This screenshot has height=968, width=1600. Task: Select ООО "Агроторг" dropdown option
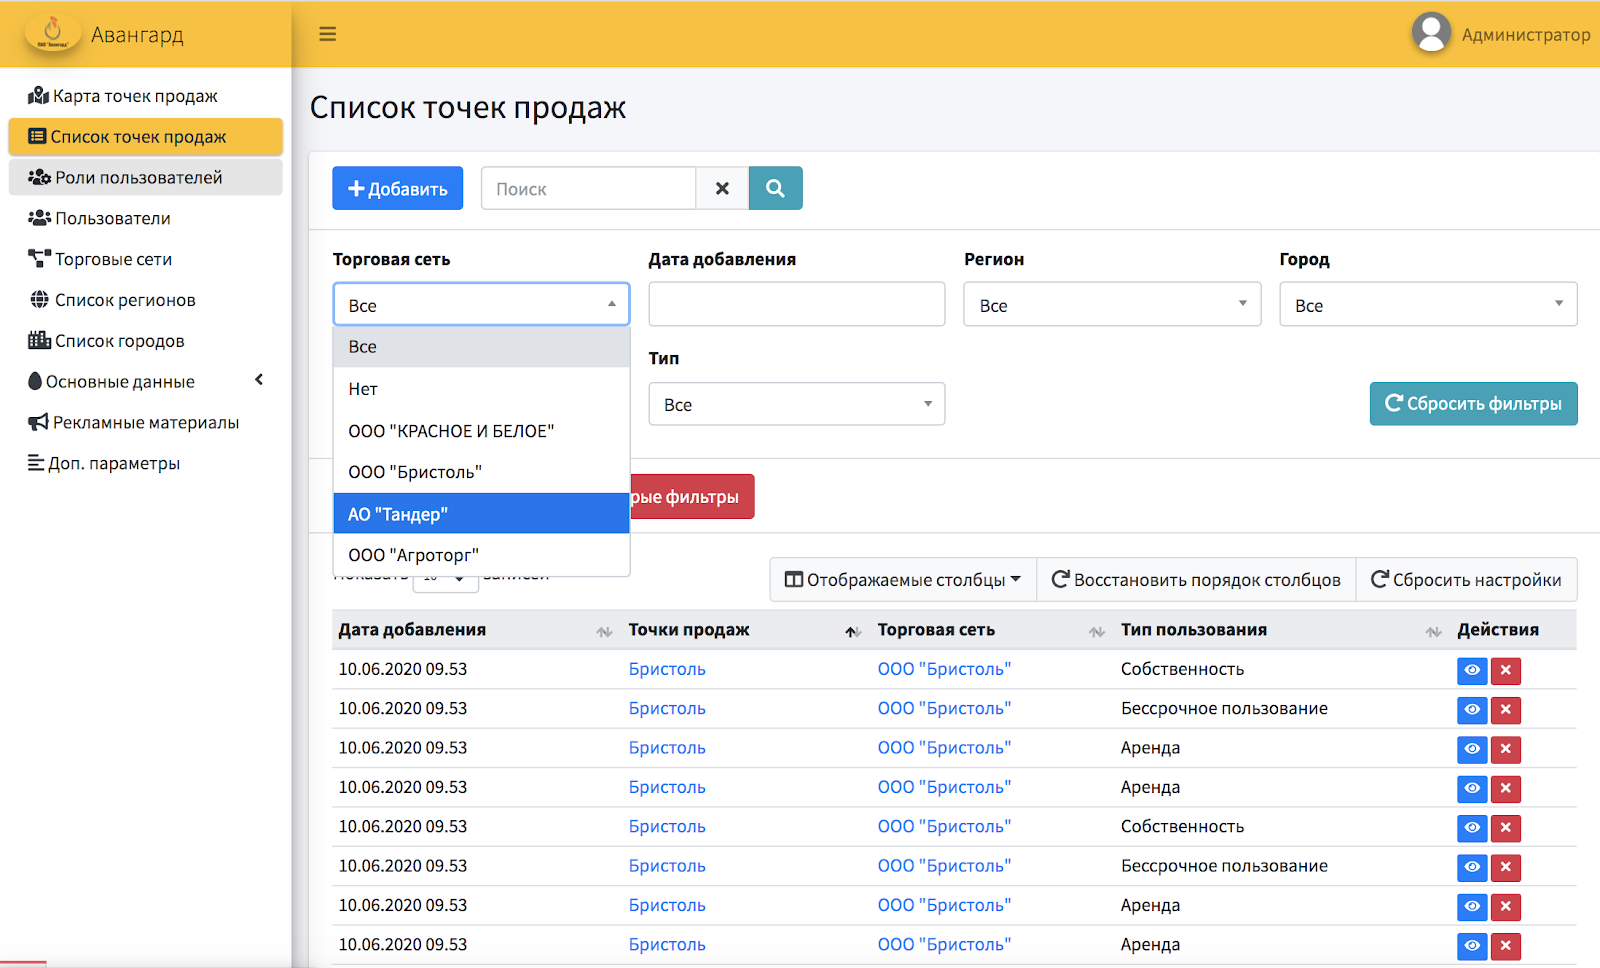pyautogui.click(x=481, y=555)
